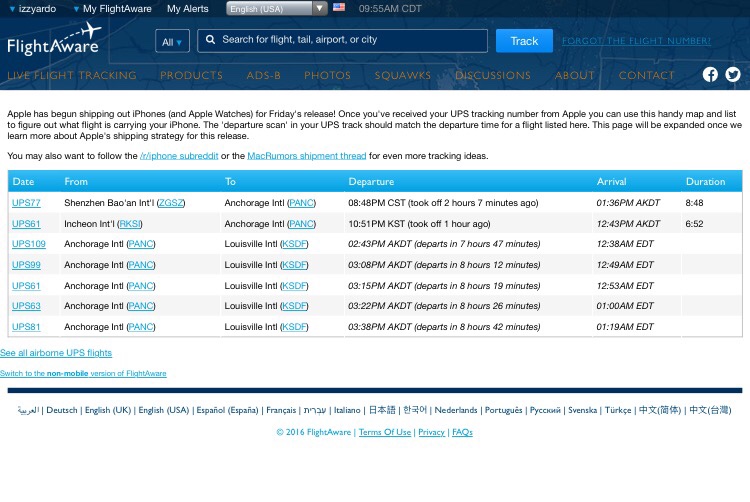Viewport: 750px width, 502px height.
Task: Click Forgot the flight number link
Action: click(x=636, y=41)
